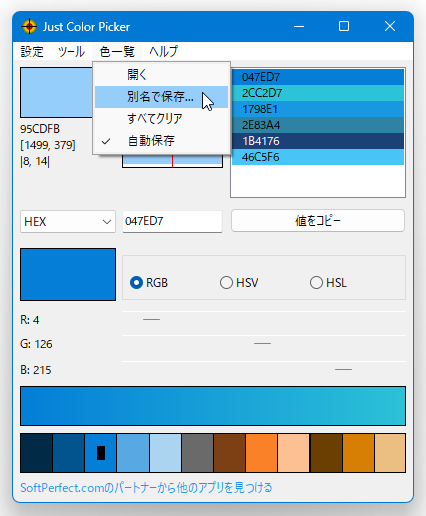Pick the dark brown-red palette swatch
Screen dimensions: 426x516
(230, 453)
